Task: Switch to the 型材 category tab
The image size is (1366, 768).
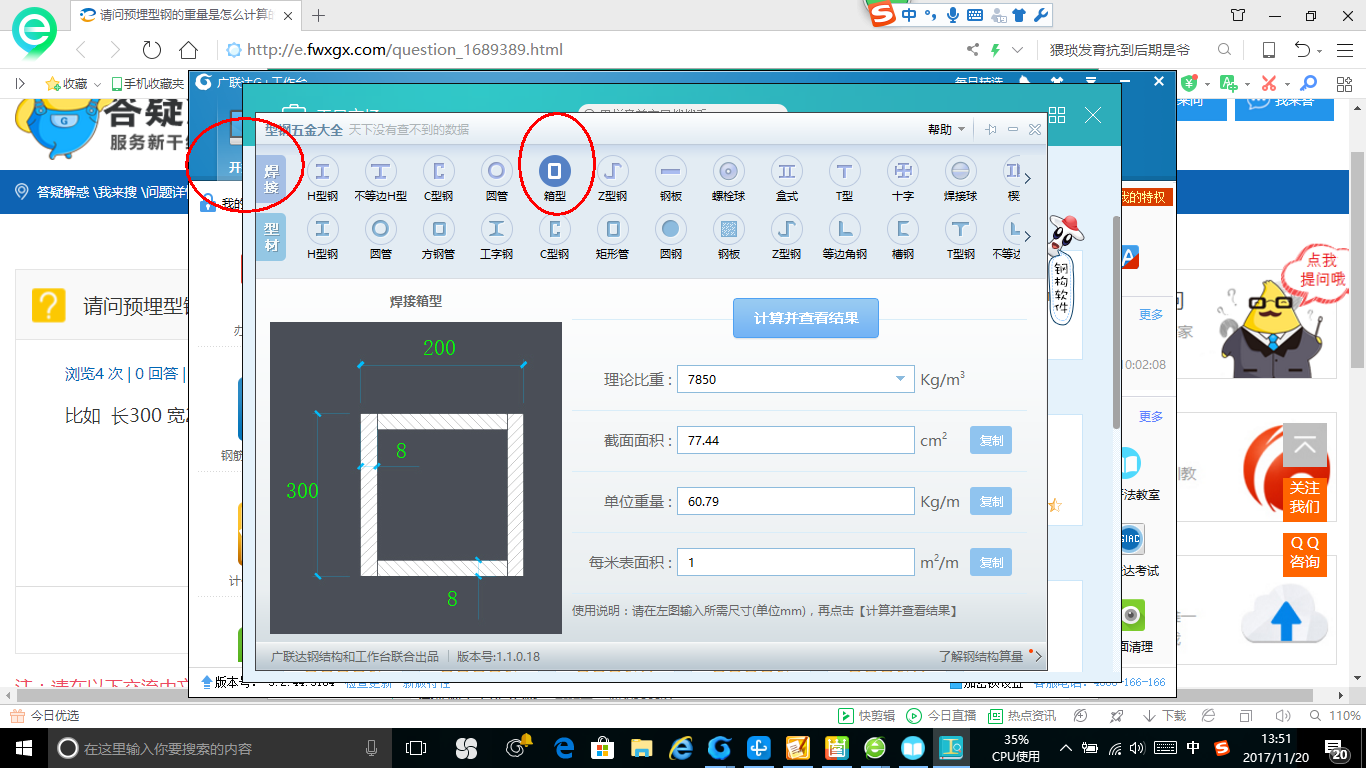Action: pyautogui.click(x=271, y=236)
